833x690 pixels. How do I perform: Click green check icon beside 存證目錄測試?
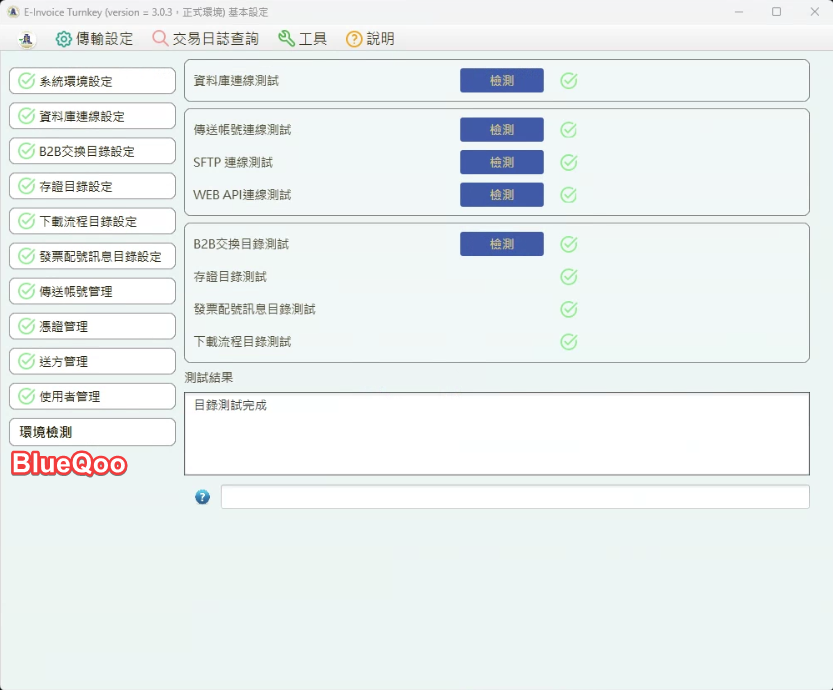(x=569, y=277)
